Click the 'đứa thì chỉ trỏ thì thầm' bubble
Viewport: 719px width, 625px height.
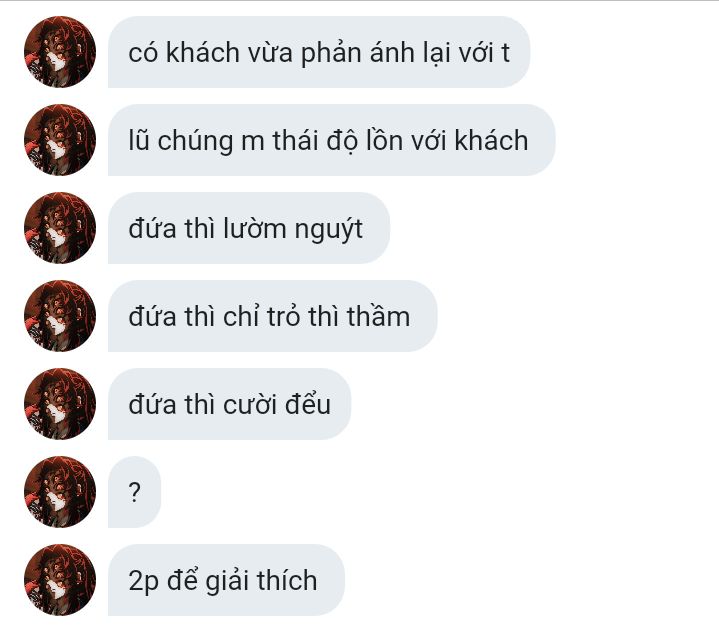click(x=273, y=316)
